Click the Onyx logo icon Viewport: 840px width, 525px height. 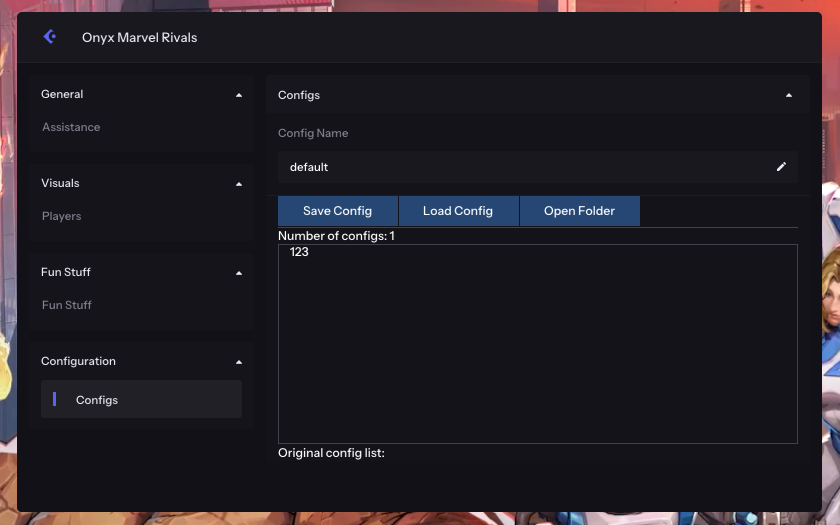coord(50,37)
